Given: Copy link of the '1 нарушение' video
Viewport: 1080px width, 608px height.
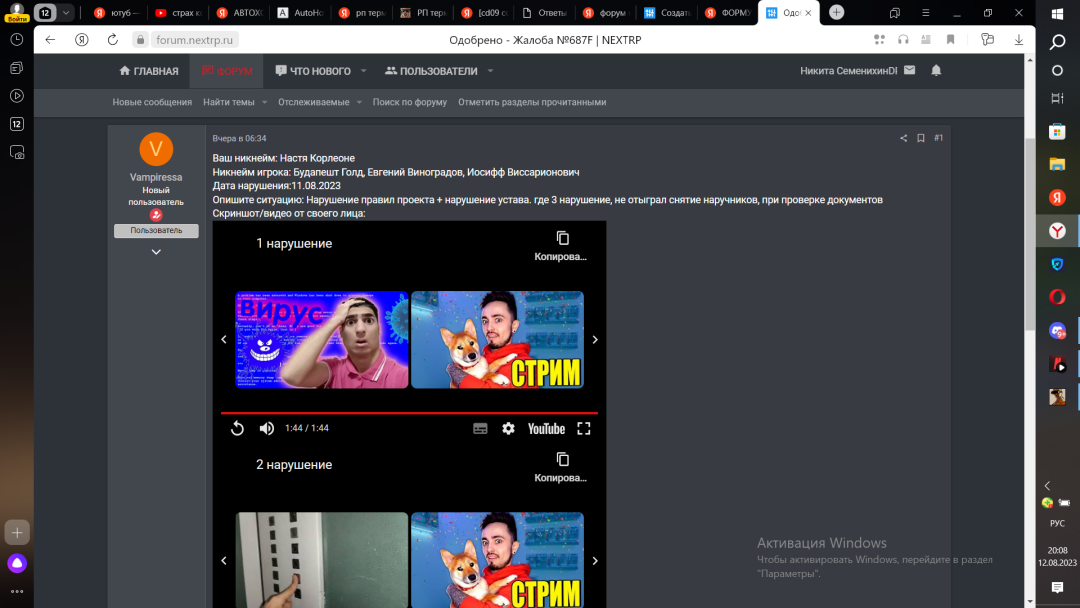Looking at the screenshot, I should (x=562, y=245).
